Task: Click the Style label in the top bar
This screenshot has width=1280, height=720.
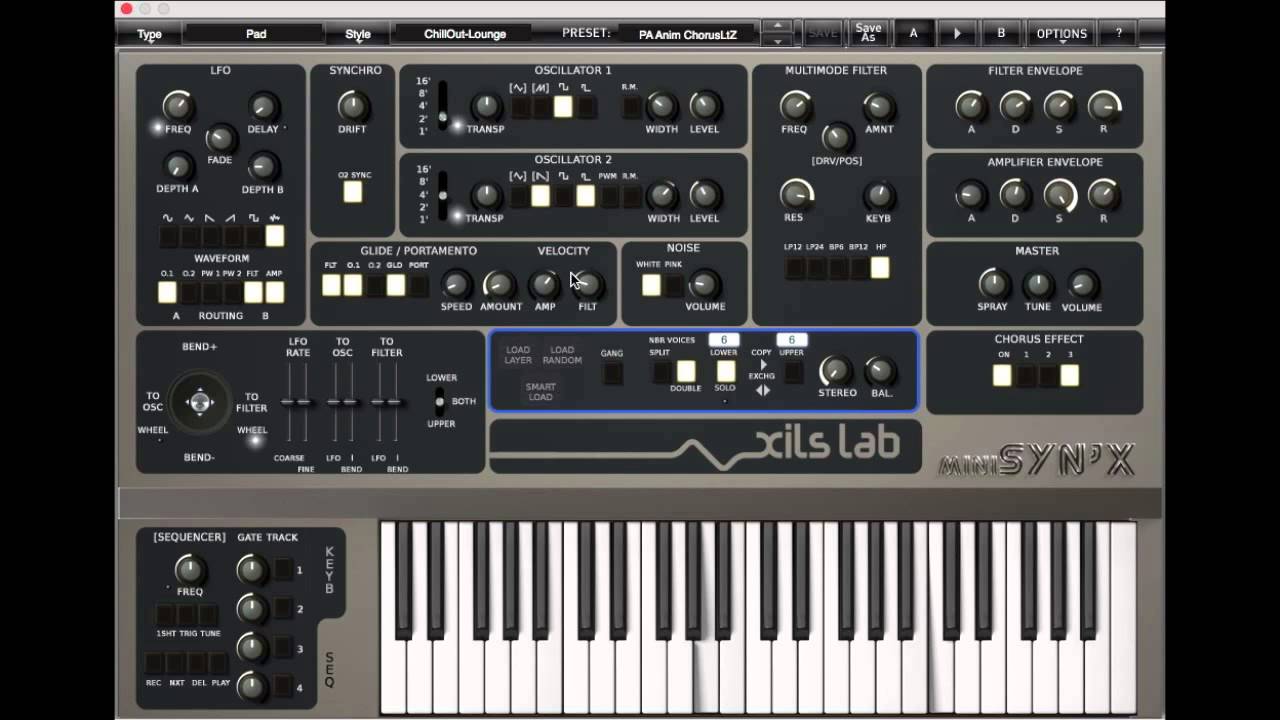Action: (x=358, y=34)
